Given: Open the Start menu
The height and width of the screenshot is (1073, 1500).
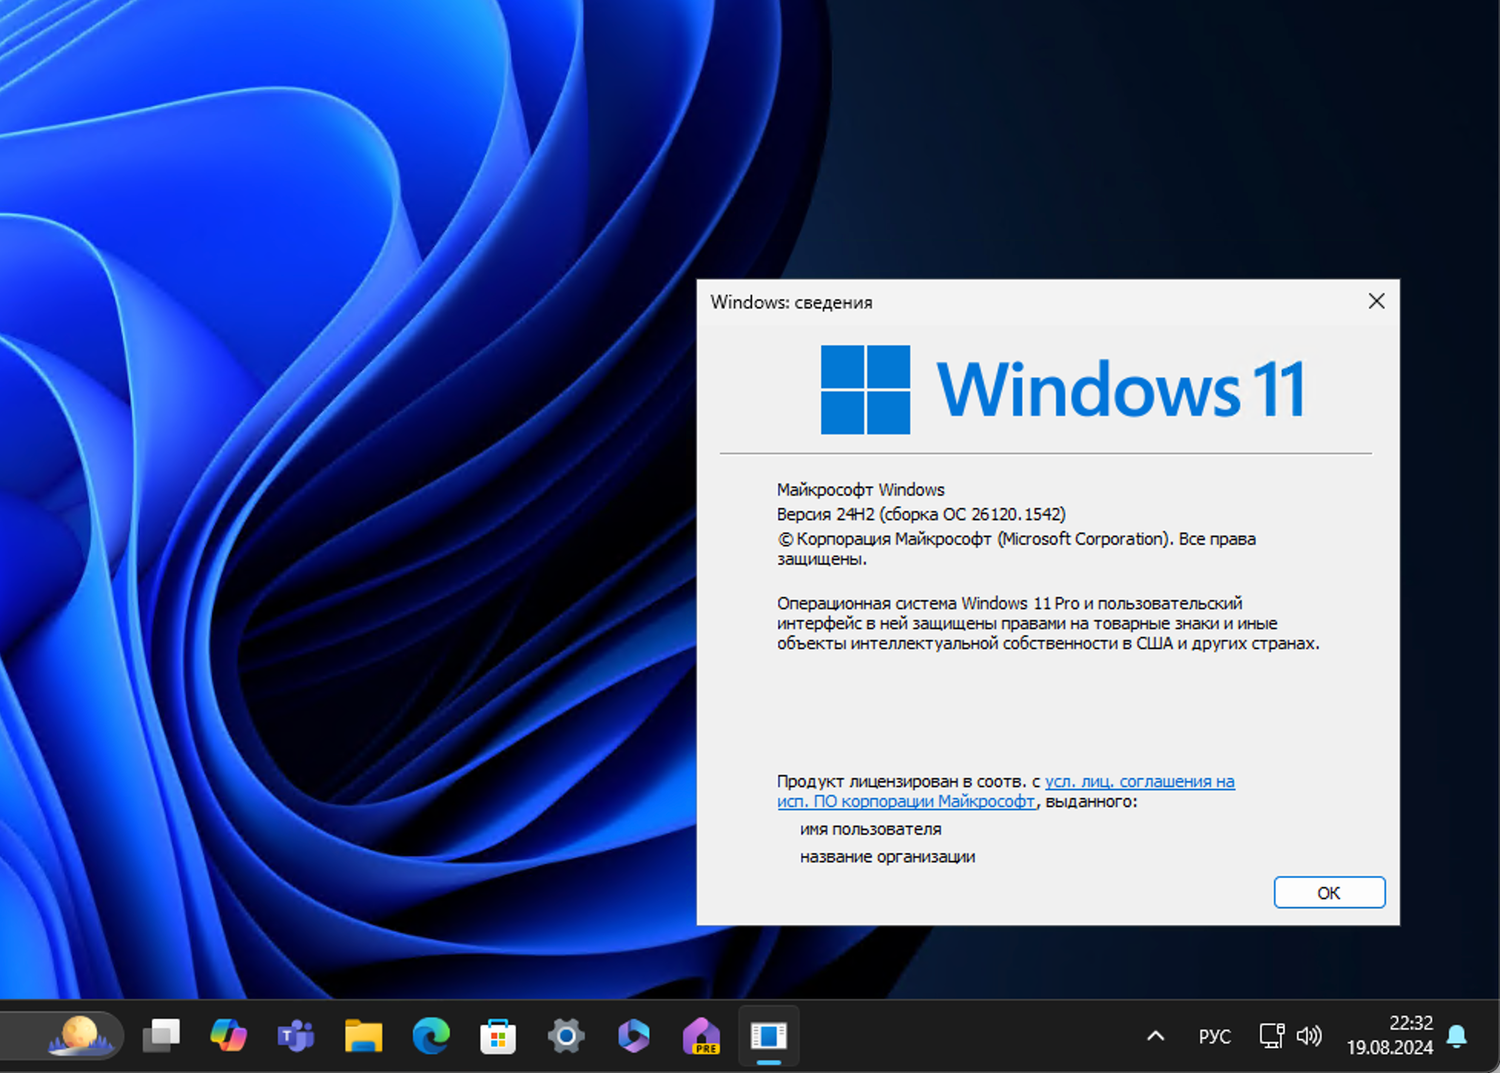Looking at the screenshot, I should 162,1036.
